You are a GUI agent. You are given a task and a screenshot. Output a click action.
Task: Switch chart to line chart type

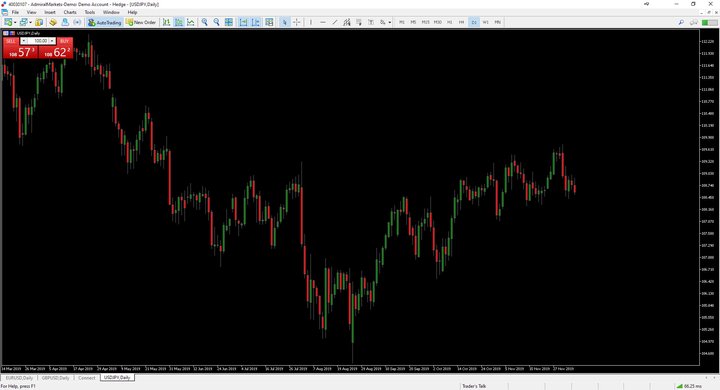pyautogui.click(x=191, y=22)
